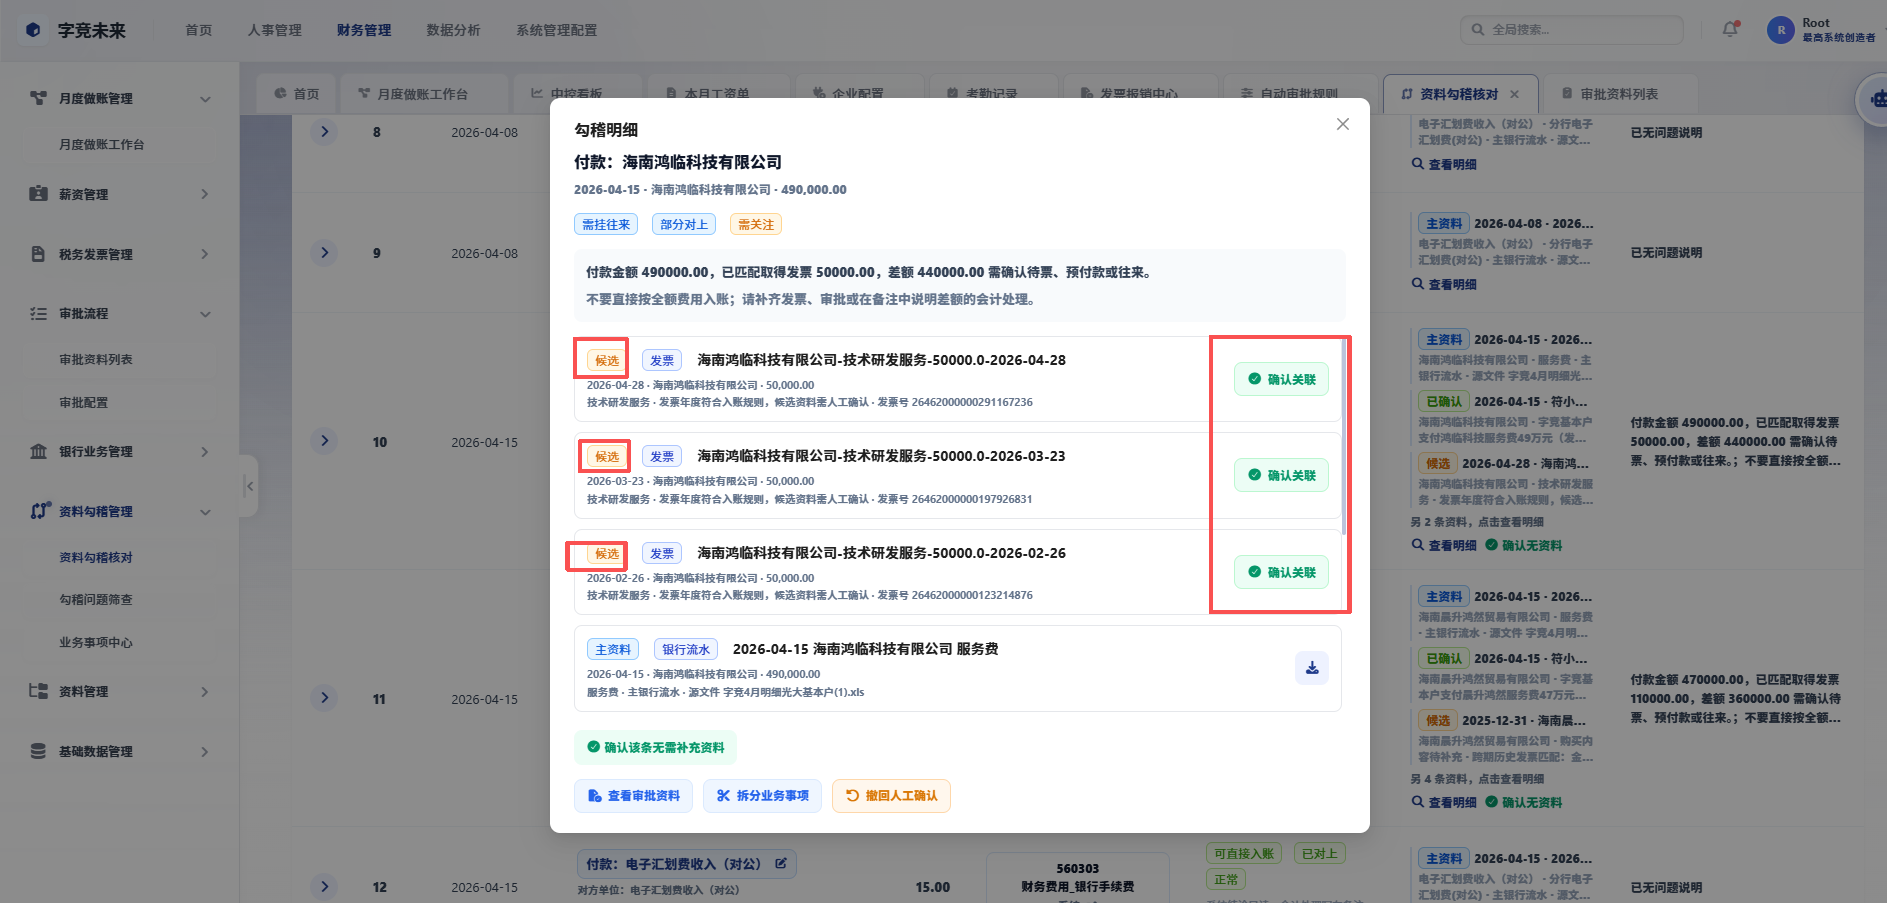Click the 字竞未来 logo icon

[33, 30]
